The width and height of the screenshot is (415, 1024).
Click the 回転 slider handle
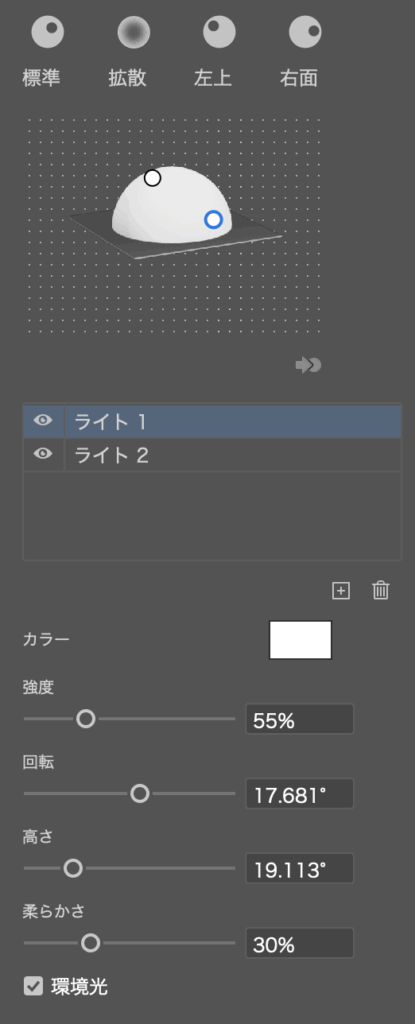(x=140, y=794)
